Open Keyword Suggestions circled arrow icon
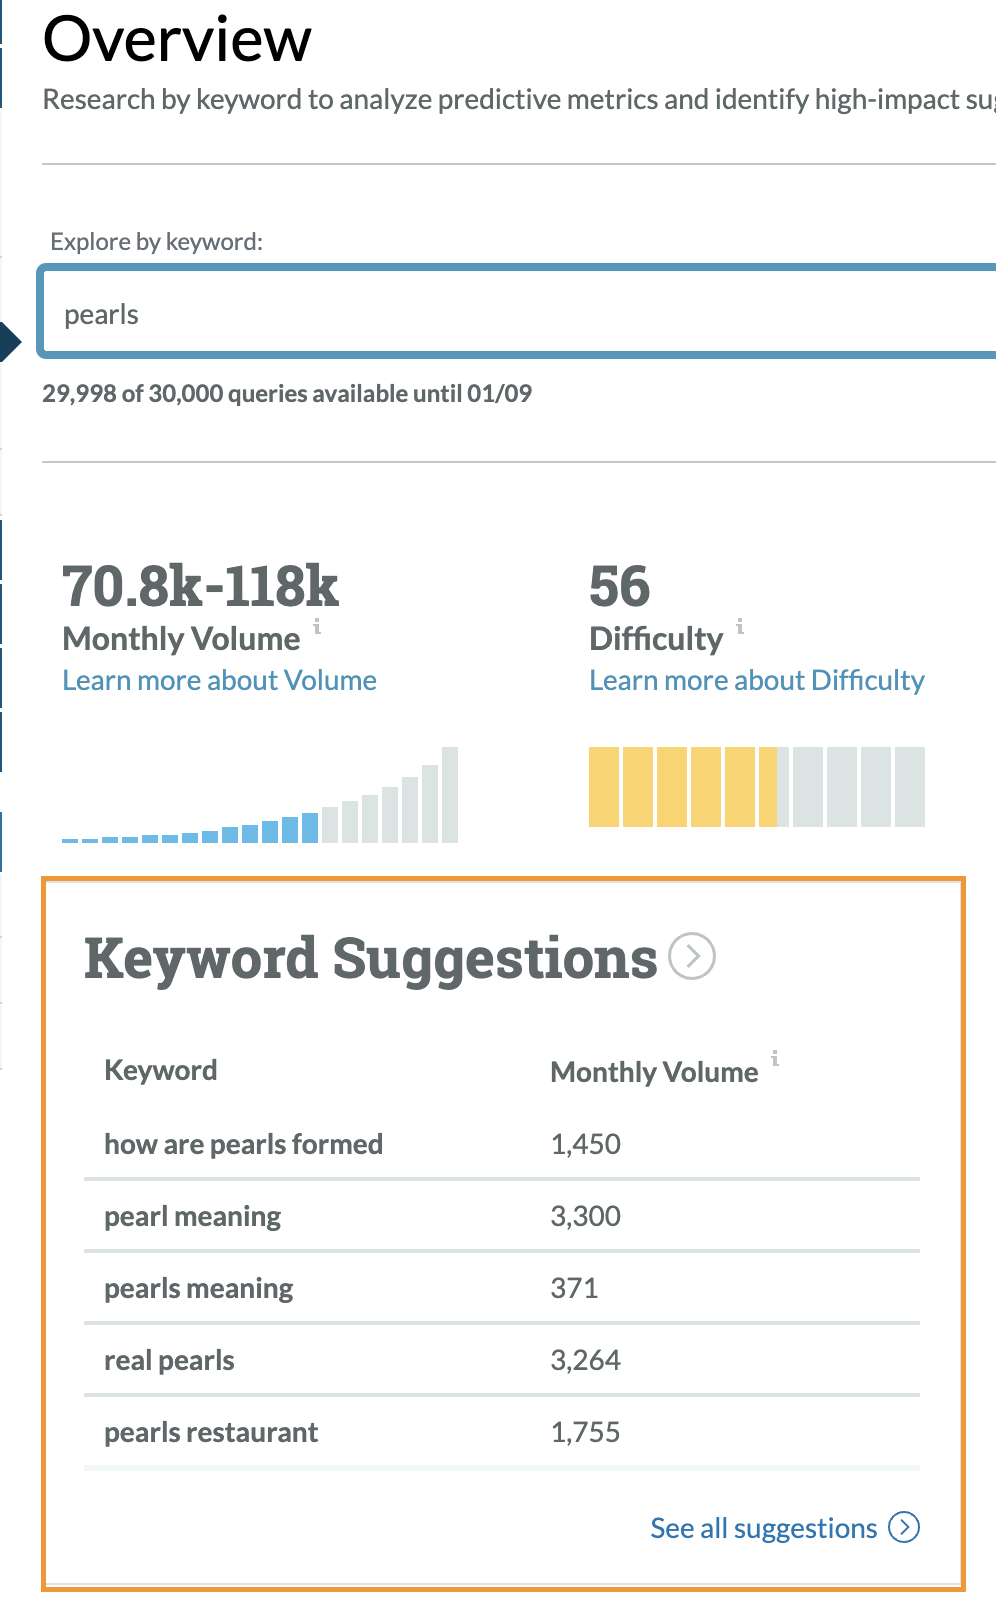This screenshot has width=996, height=1610. pyautogui.click(x=692, y=956)
